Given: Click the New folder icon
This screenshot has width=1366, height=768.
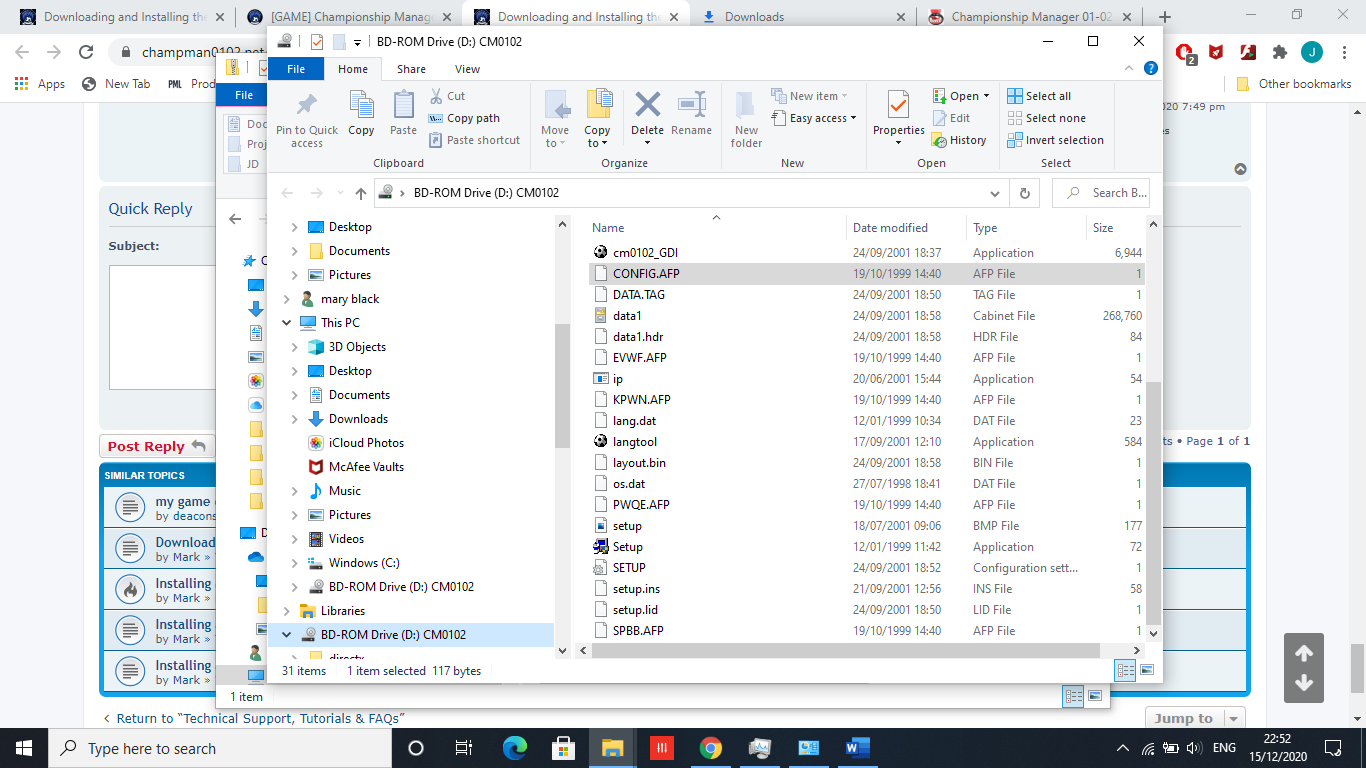Looking at the screenshot, I should 746,104.
